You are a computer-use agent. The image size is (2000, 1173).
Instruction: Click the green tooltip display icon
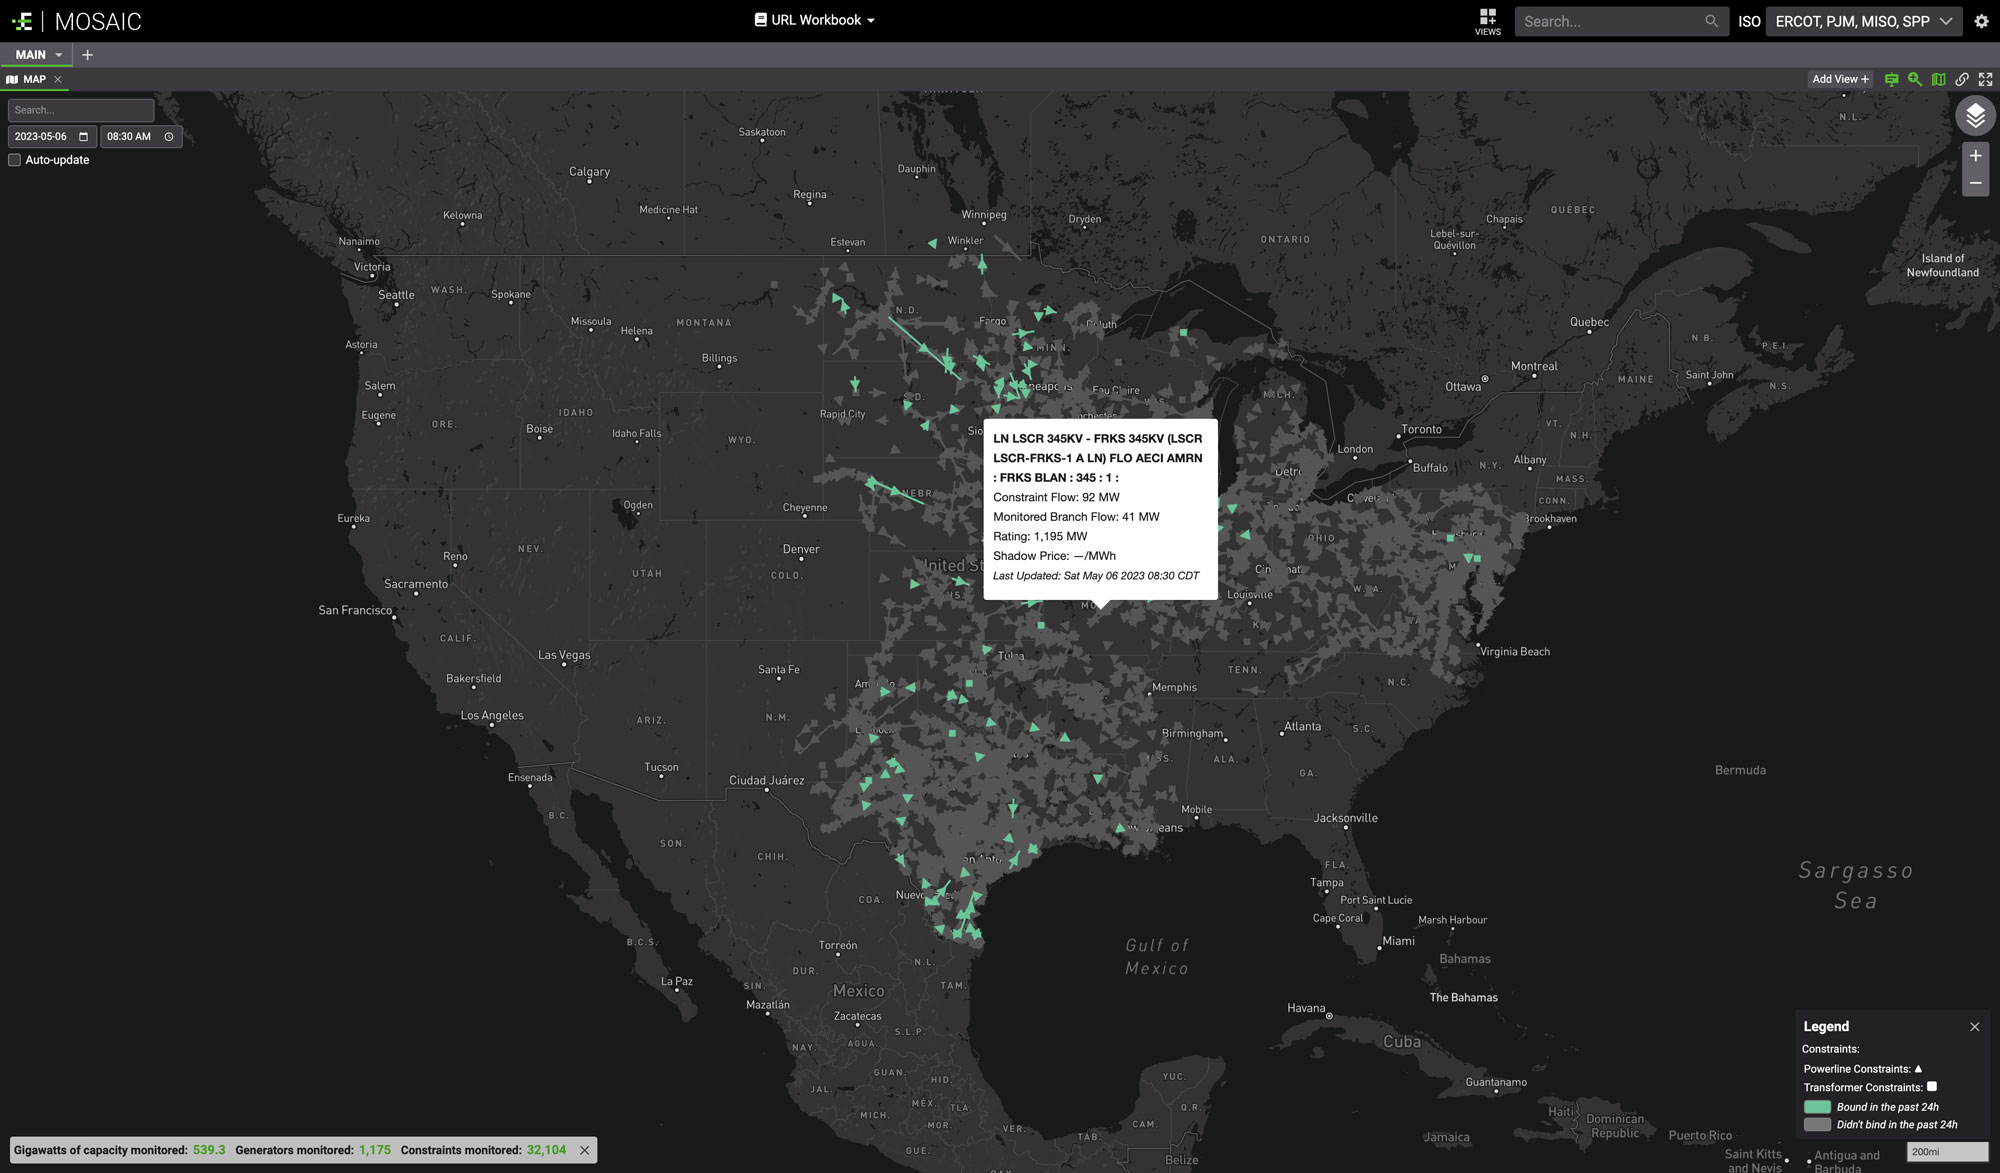click(1891, 79)
